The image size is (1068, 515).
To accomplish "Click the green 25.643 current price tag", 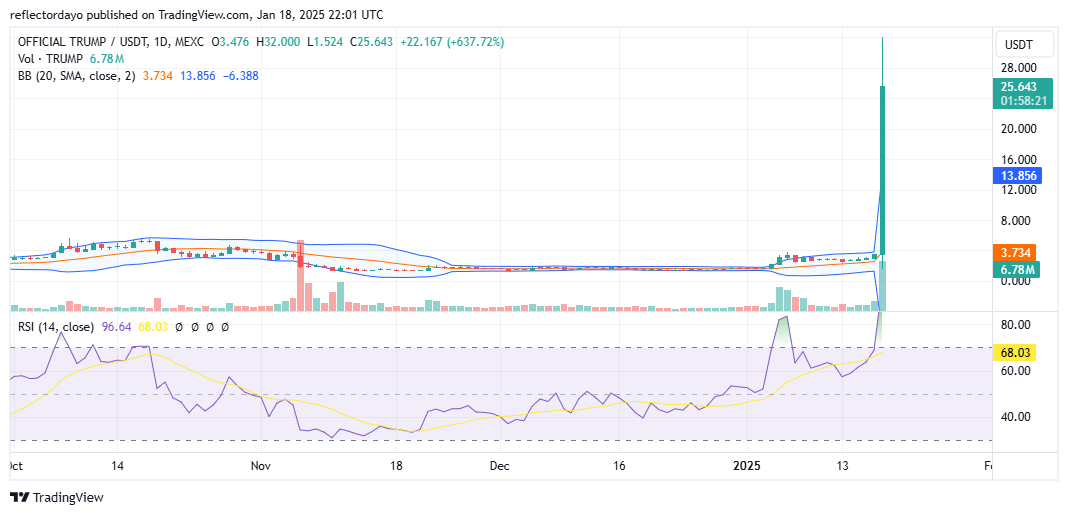I will pyautogui.click(x=1019, y=88).
